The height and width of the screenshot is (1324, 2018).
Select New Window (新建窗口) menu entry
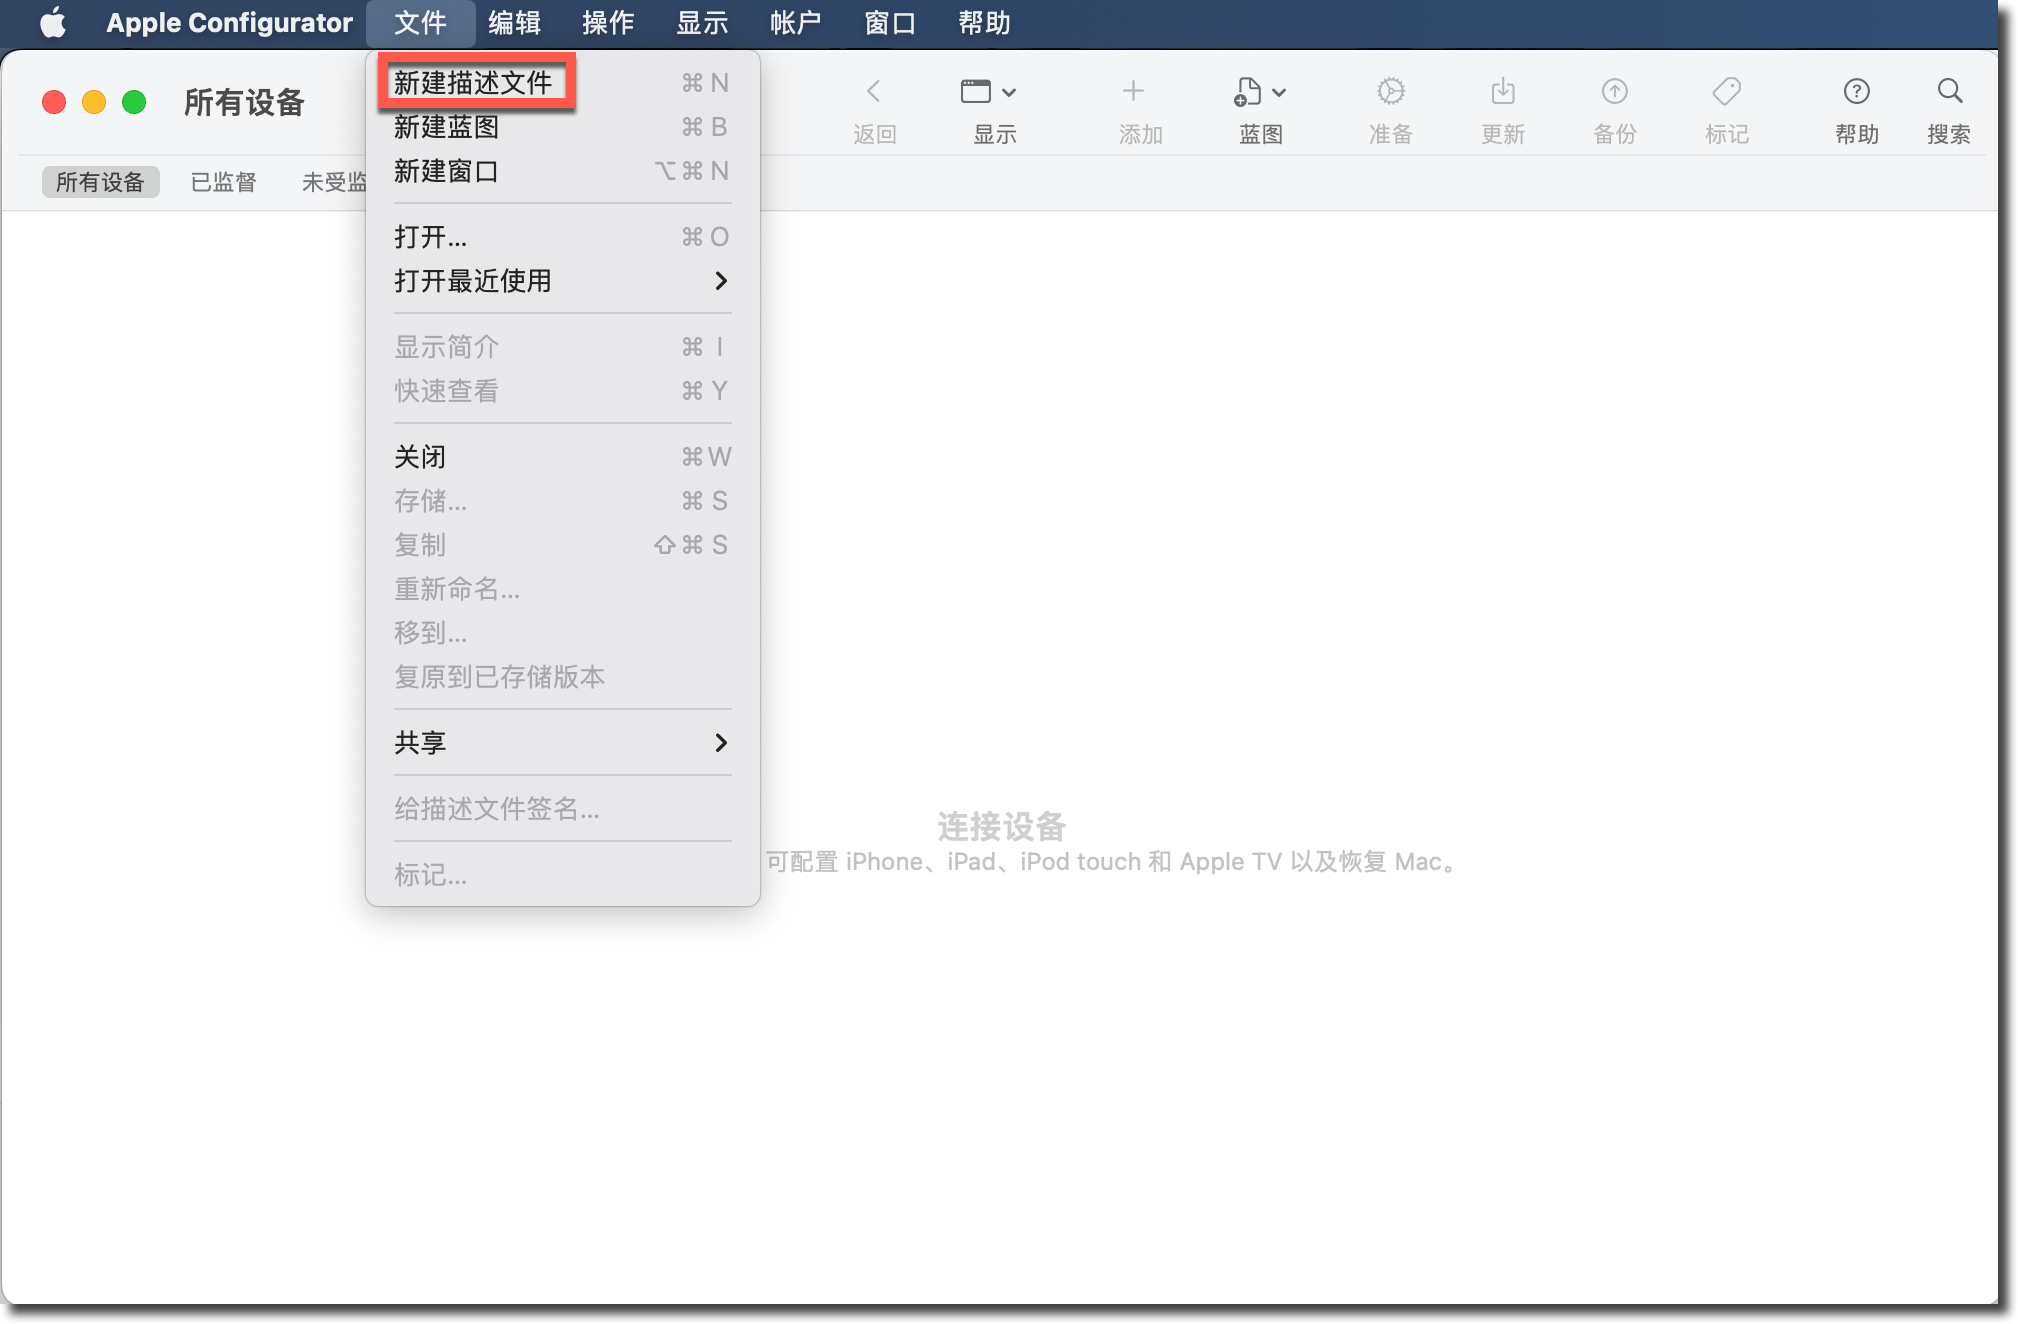tap(447, 171)
